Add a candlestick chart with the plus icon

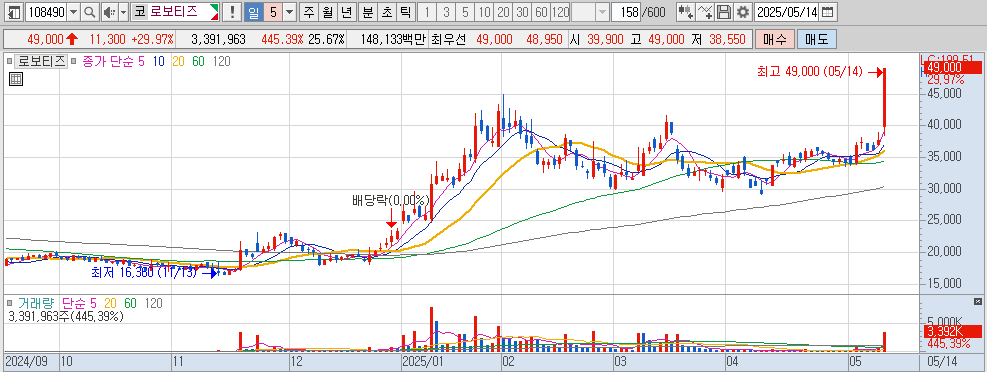tap(685, 11)
